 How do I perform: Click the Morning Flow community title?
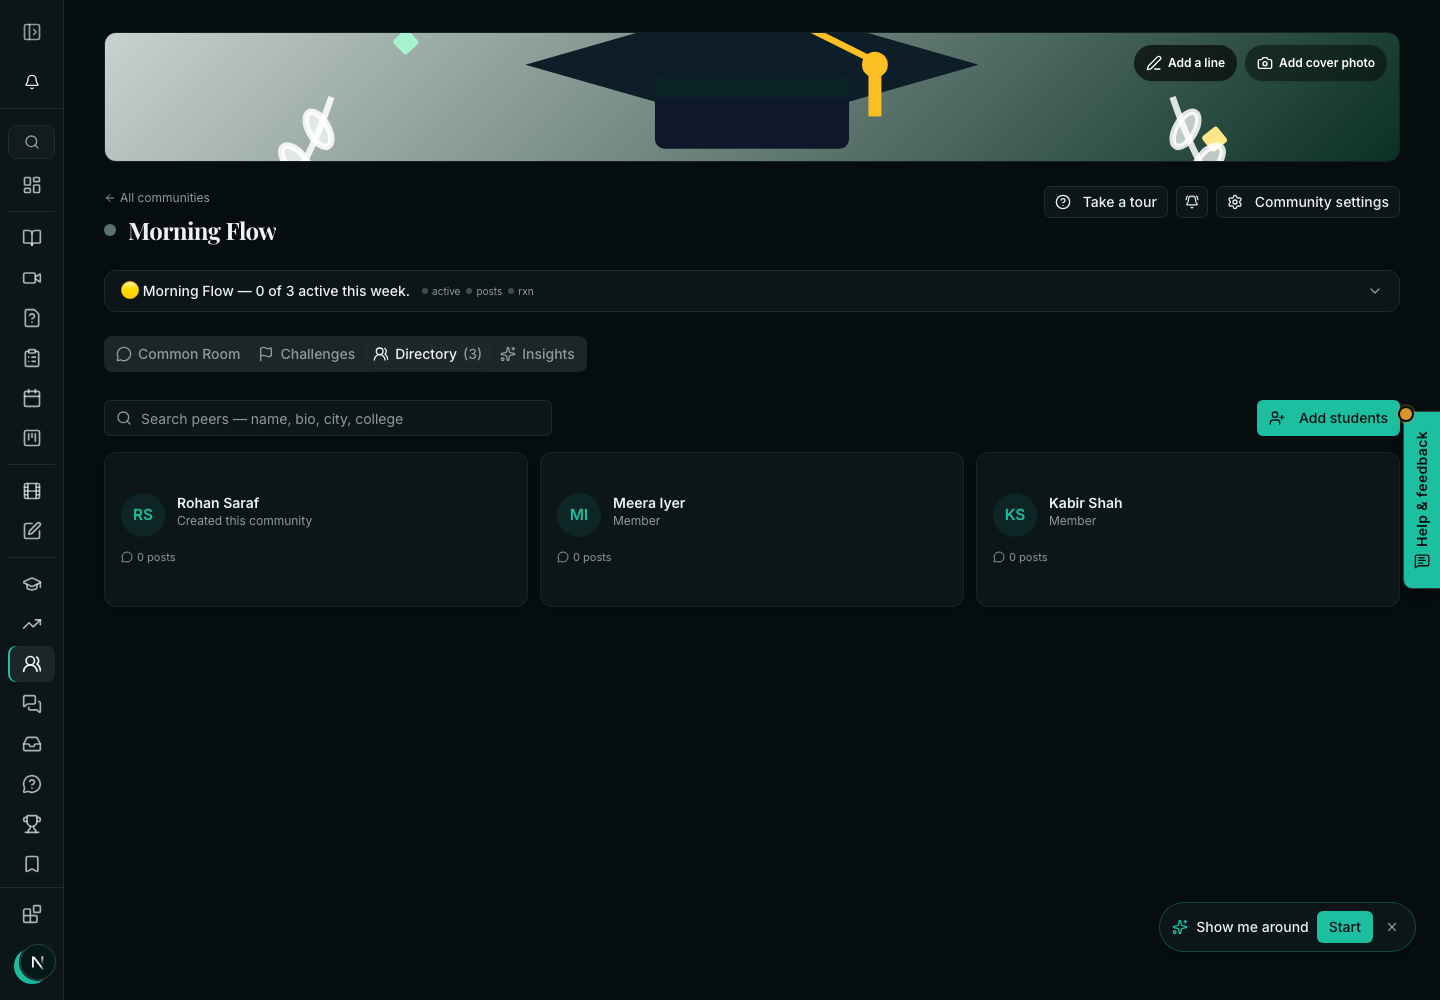pos(202,231)
